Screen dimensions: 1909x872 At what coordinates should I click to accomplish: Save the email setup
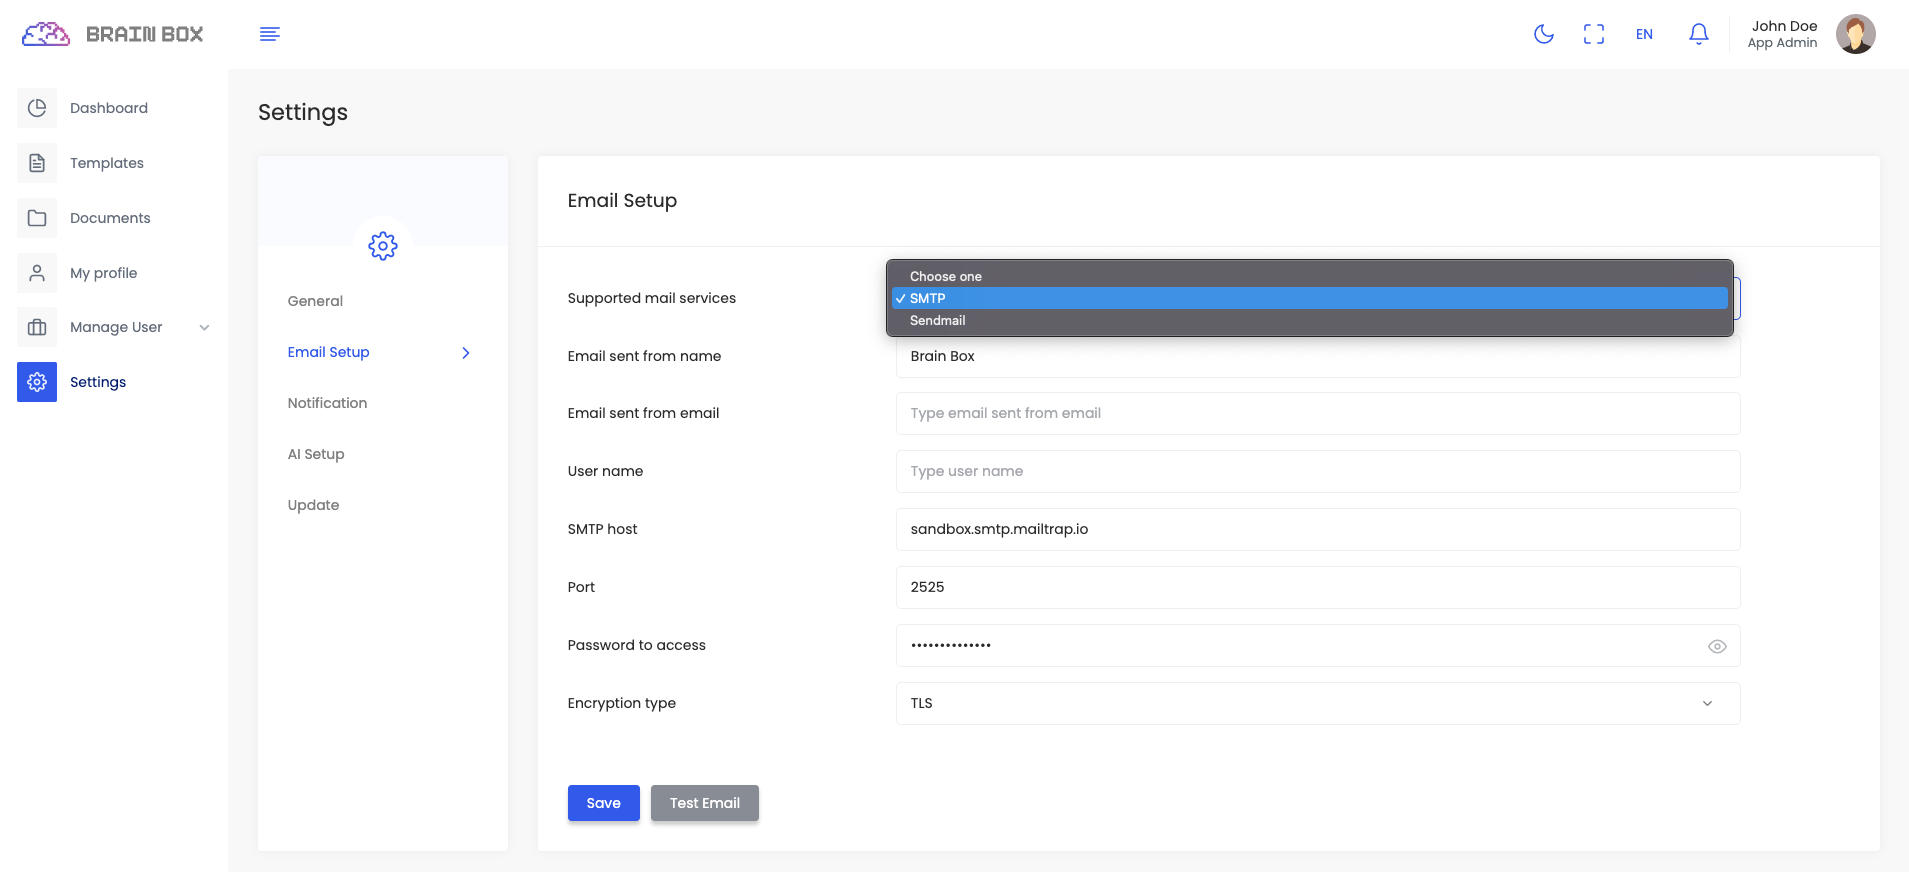pyautogui.click(x=603, y=803)
